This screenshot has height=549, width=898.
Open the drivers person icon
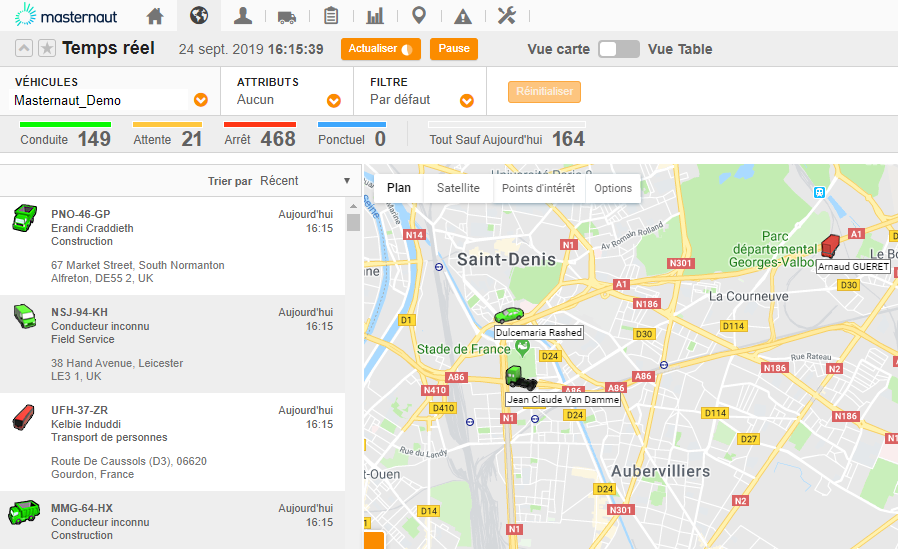[243, 15]
